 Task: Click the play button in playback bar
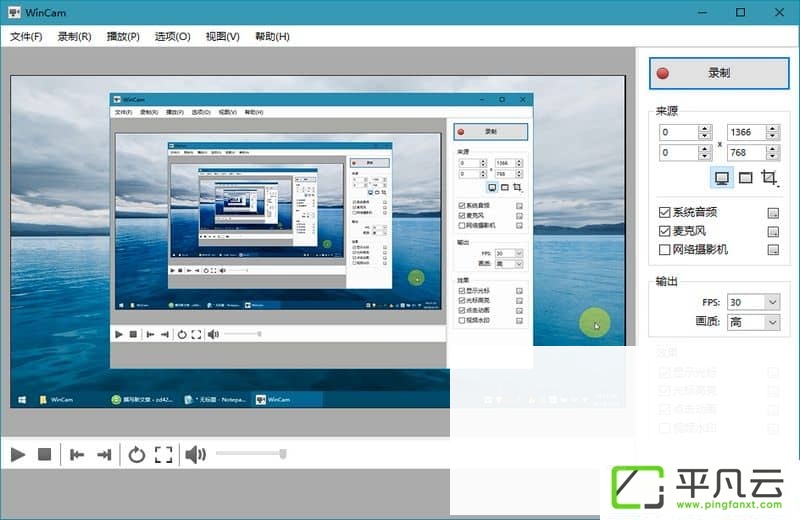[x=18, y=454]
